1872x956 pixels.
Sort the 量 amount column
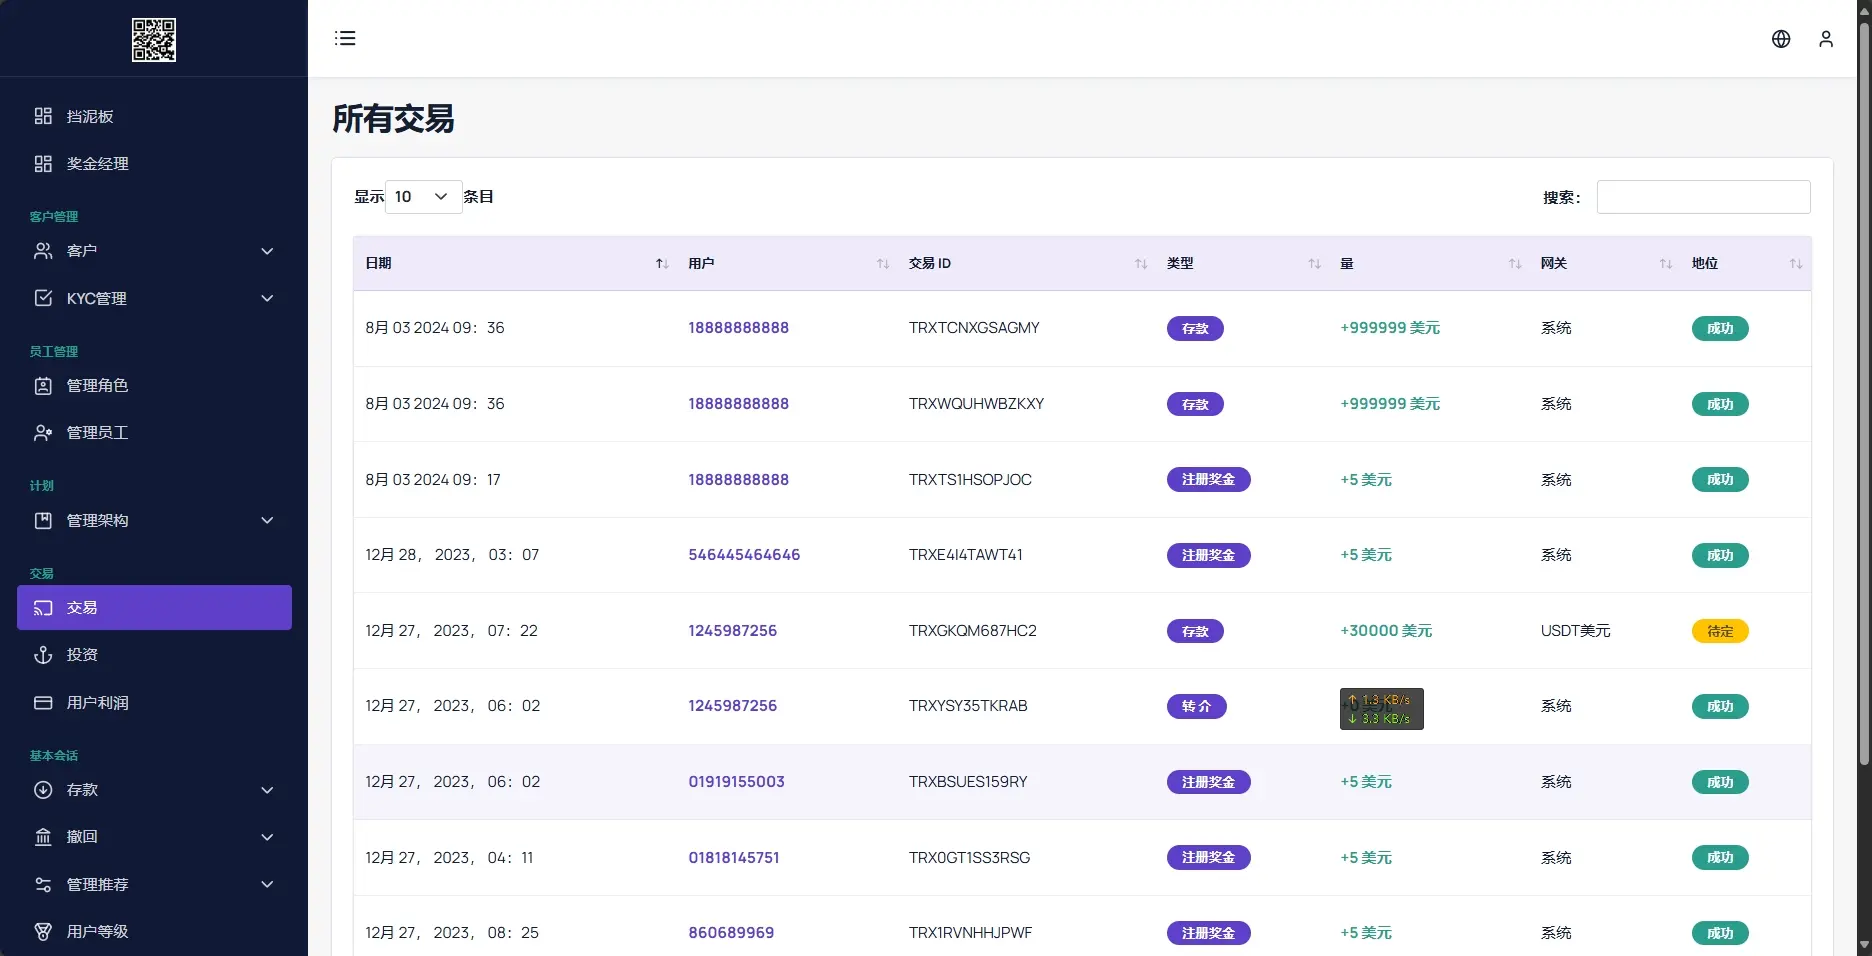1514,264
